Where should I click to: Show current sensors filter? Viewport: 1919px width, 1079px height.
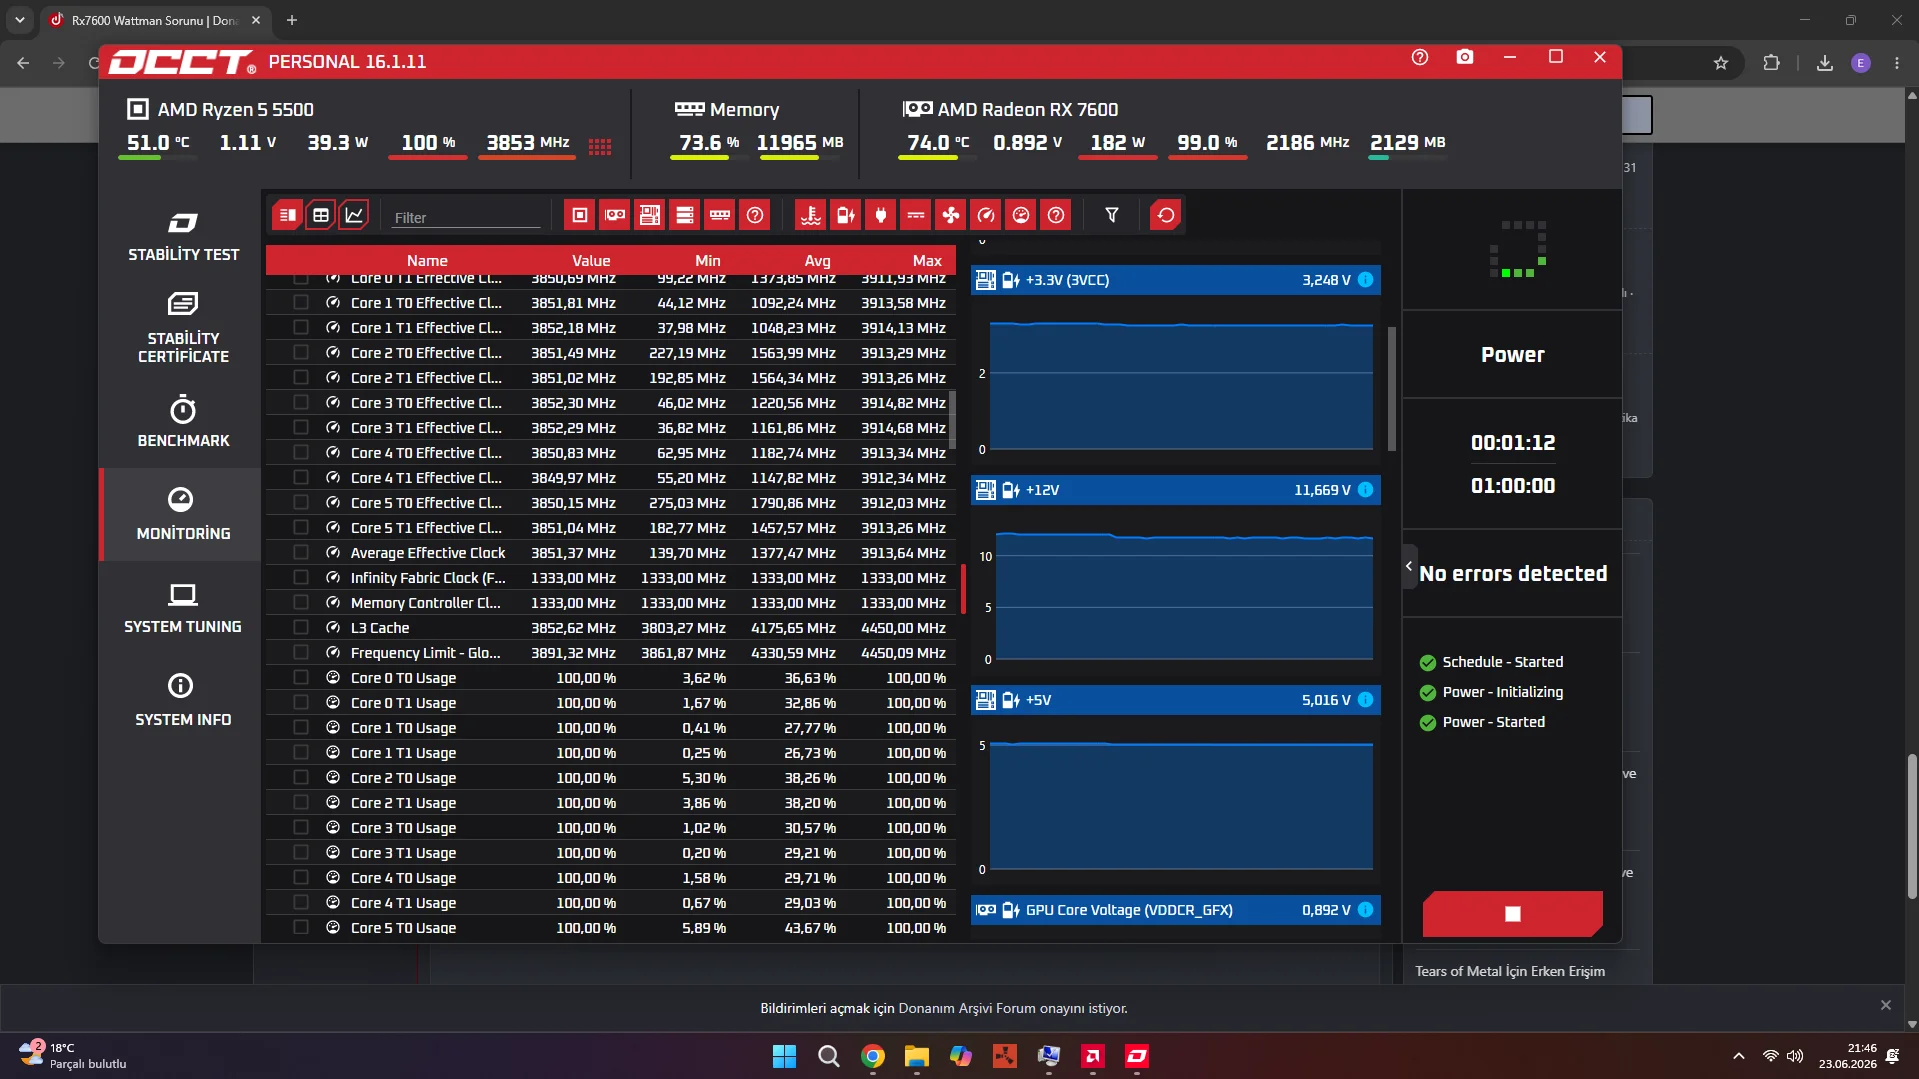(x=916, y=215)
